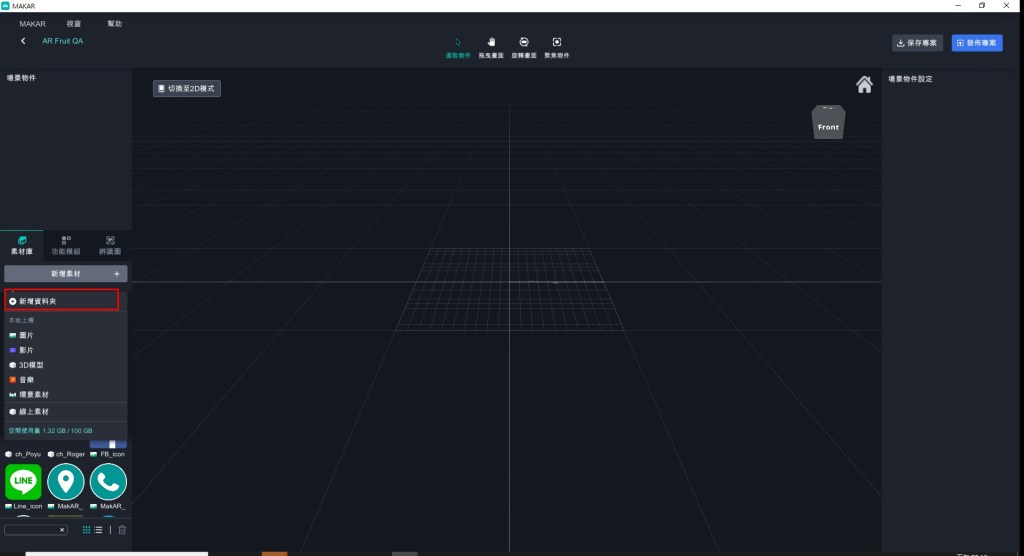
Task: Open the 視窗 menu
Action: (74, 23)
